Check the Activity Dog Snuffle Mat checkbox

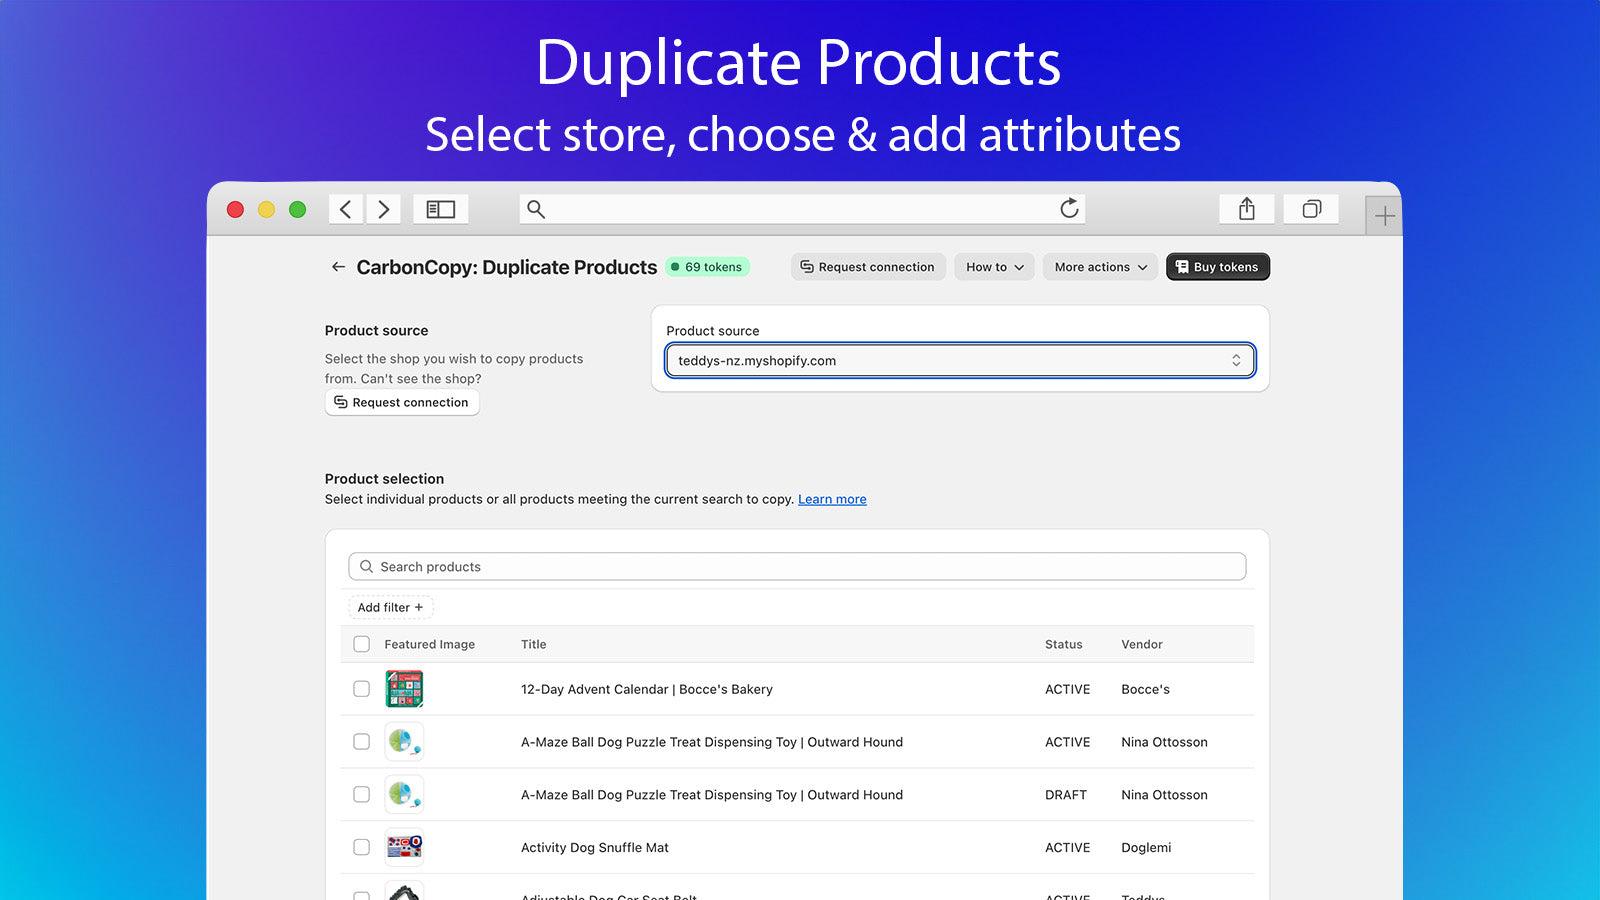point(361,847)
